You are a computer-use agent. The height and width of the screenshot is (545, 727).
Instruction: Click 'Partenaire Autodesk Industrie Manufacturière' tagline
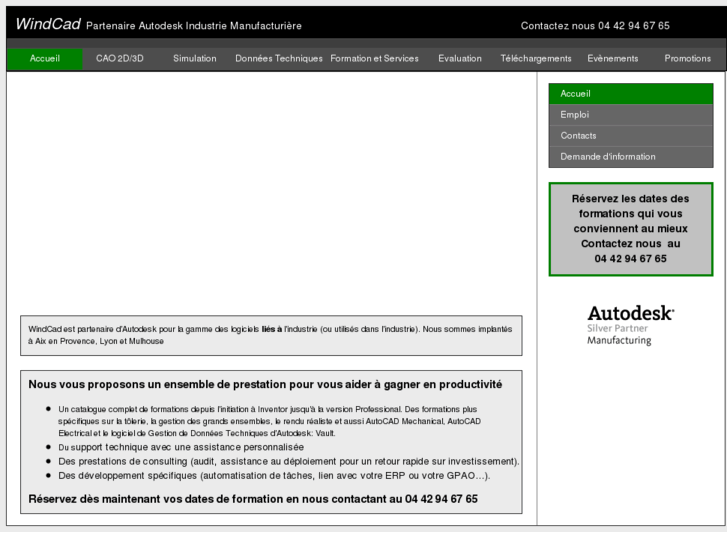pos(194,26)
